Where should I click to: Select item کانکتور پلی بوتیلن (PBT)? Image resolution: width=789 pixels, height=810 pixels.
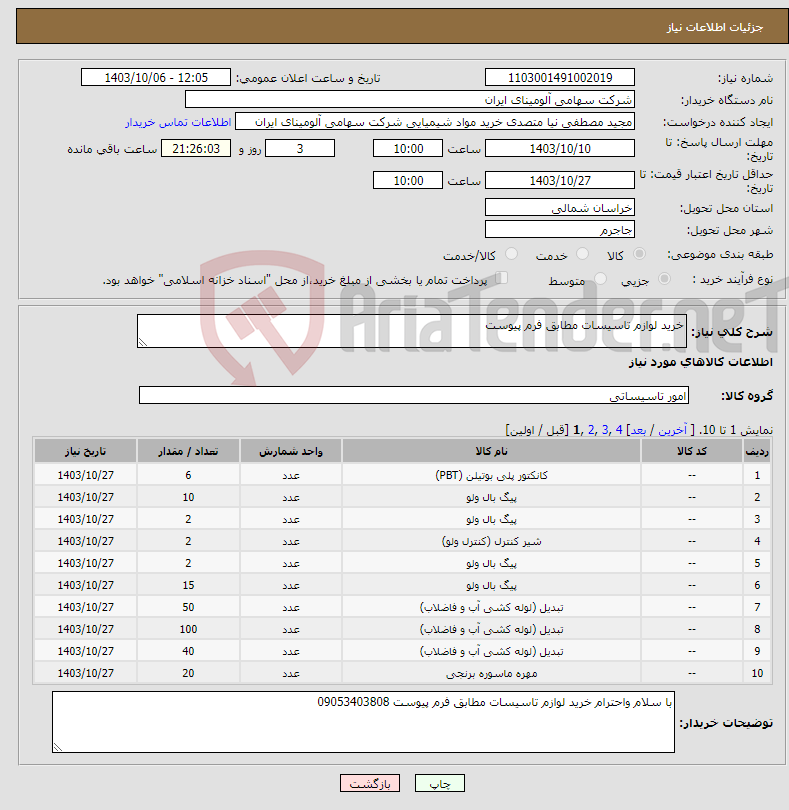(491, 475)
